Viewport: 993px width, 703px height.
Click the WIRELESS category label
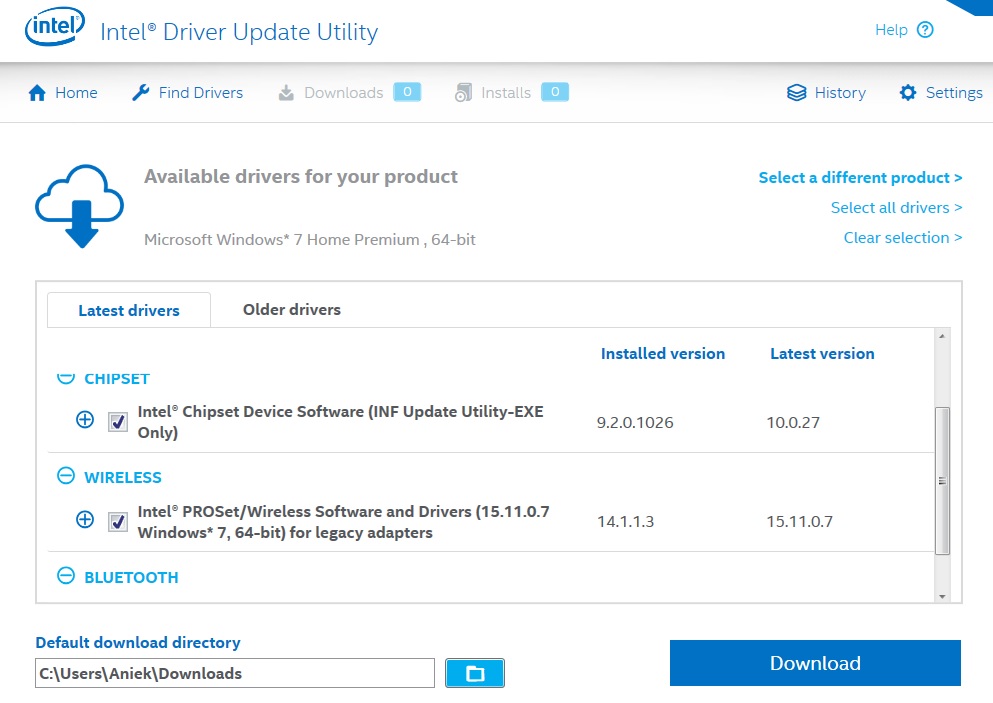(123, 478)
